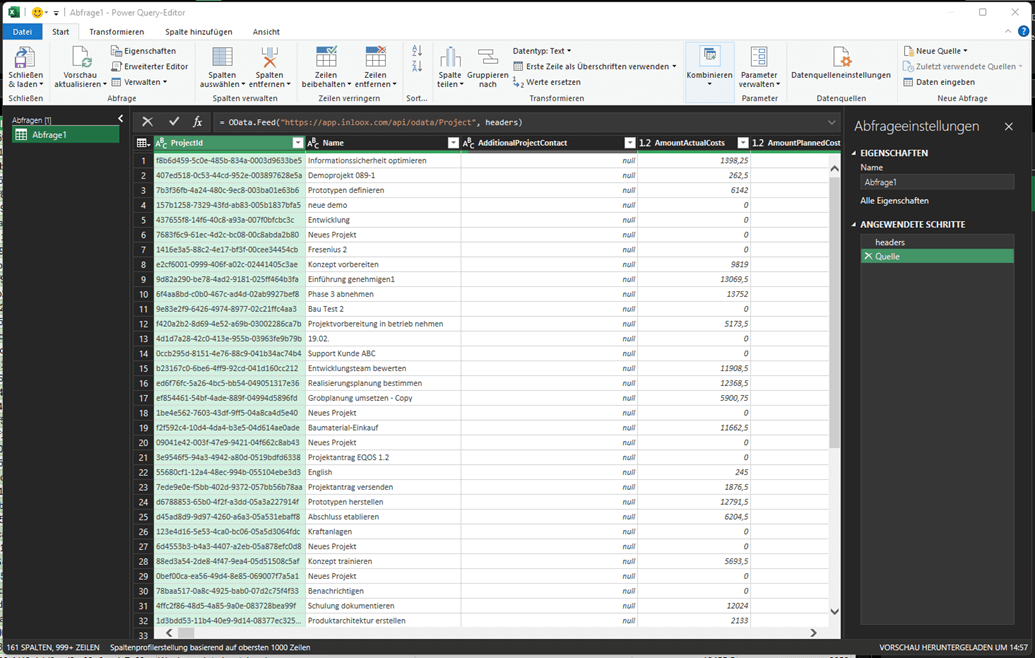Collapse the ribbon

point(1008,31)
